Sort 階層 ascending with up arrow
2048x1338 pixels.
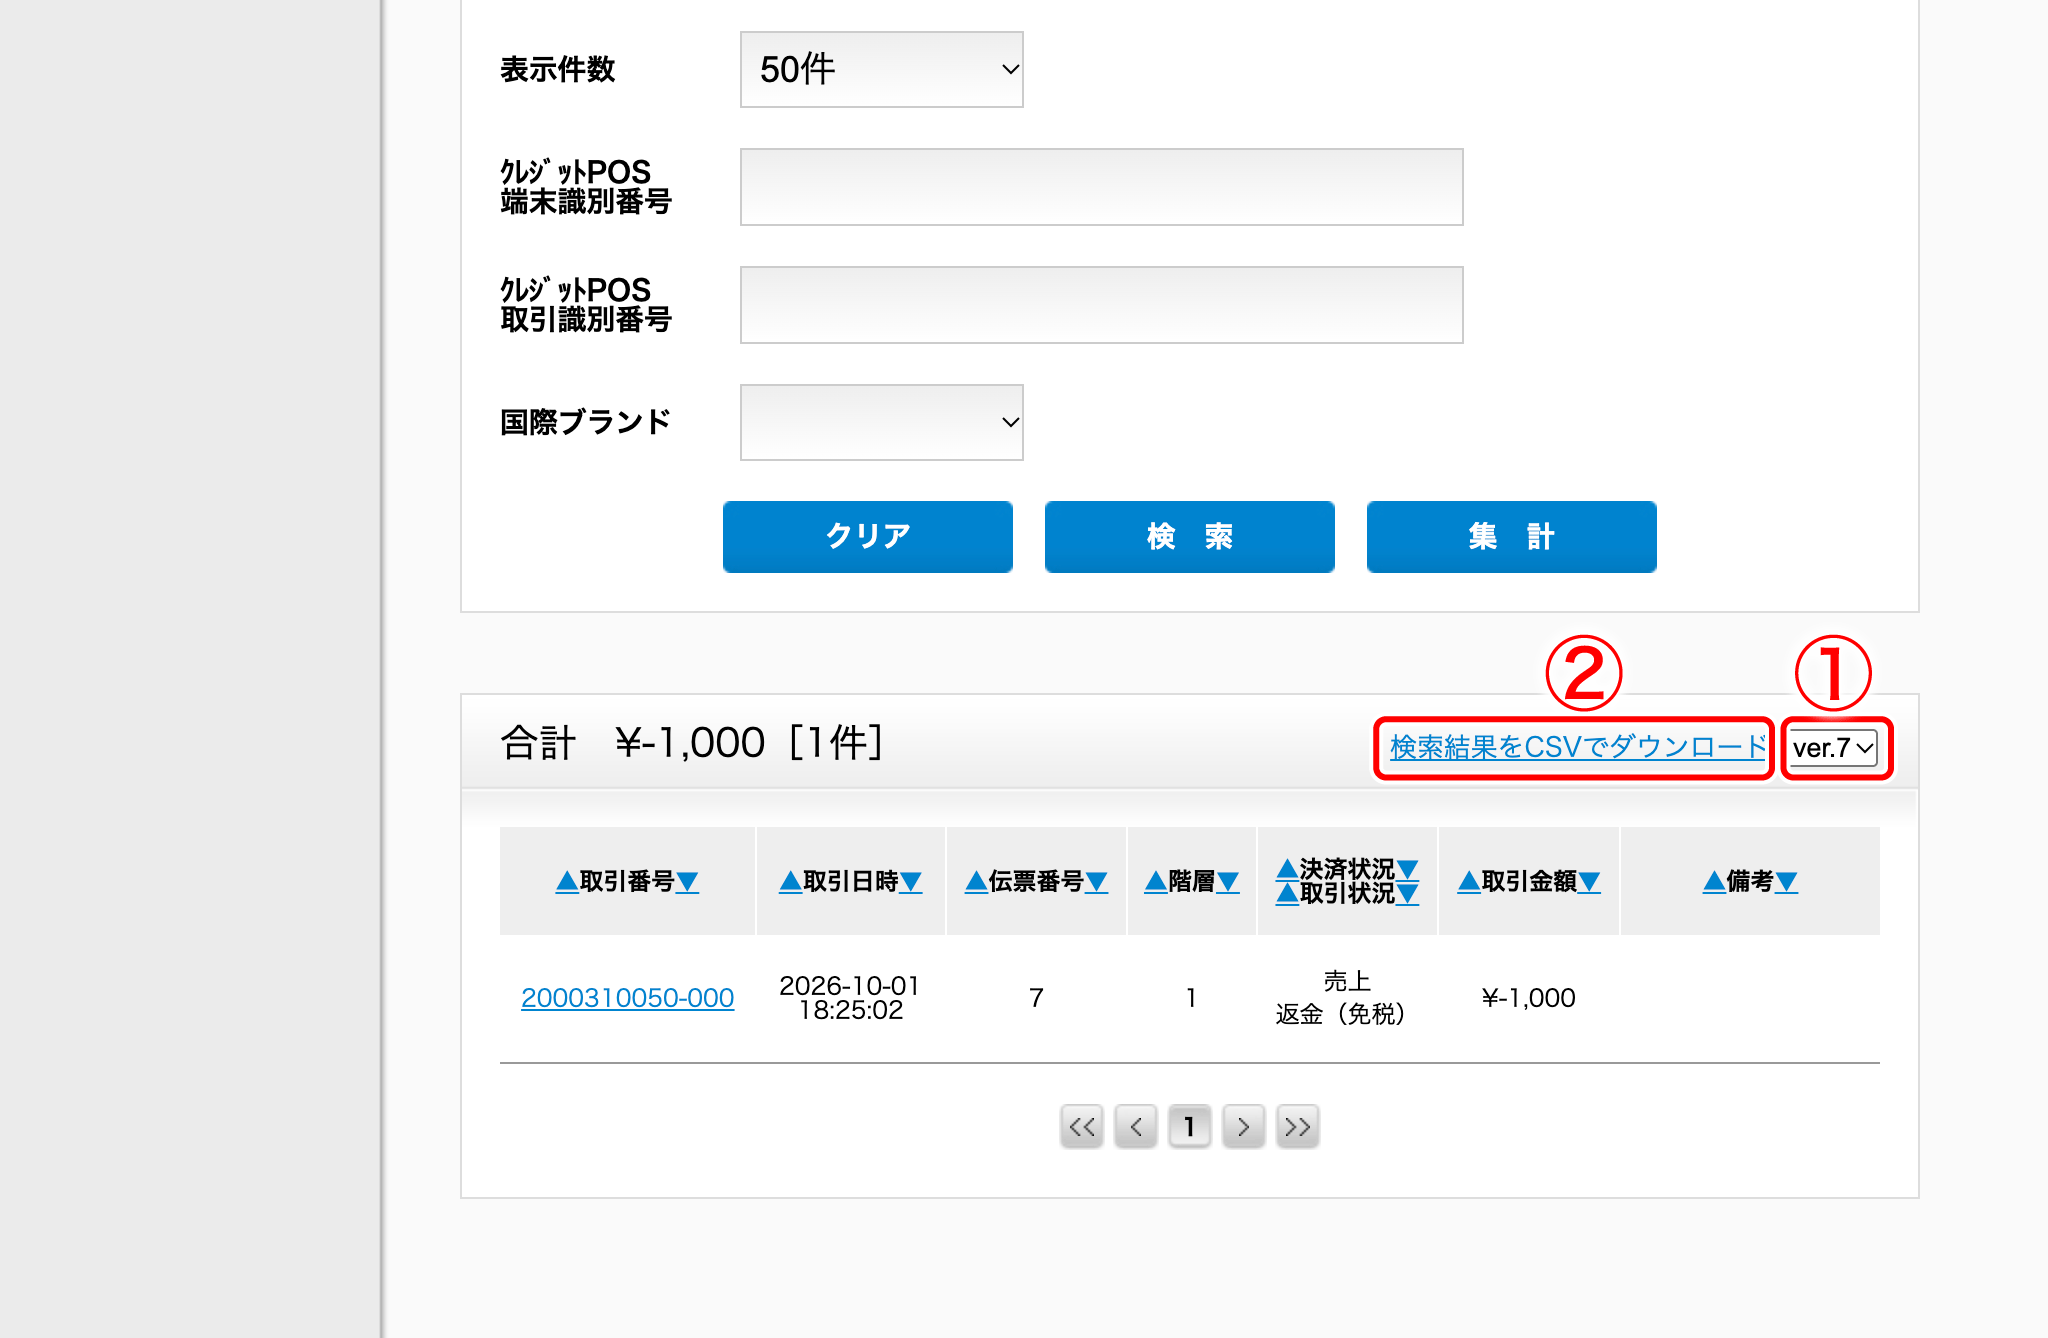1156,881
